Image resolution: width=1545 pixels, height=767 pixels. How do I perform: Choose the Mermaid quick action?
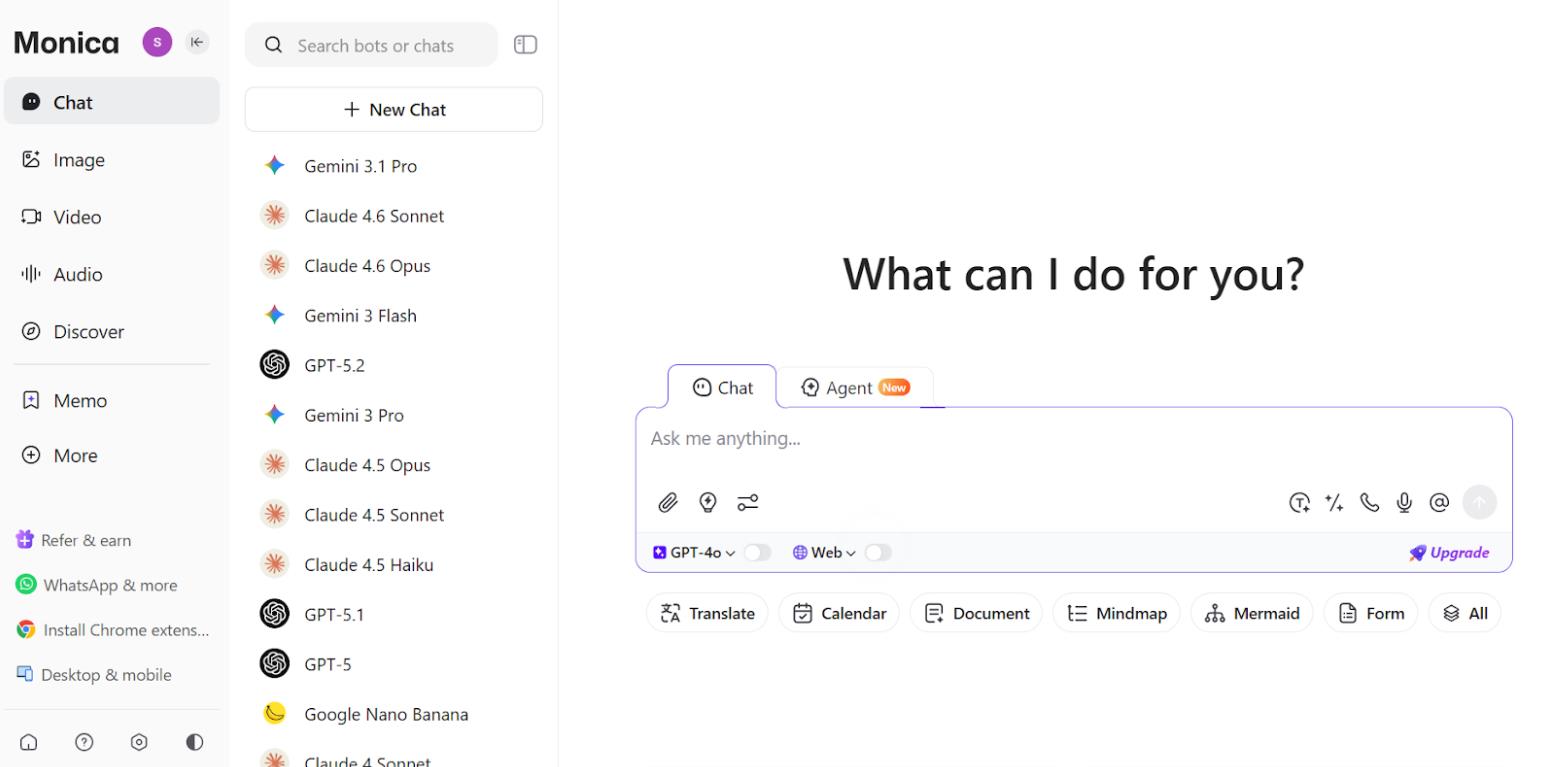(x=1252, y=613)
